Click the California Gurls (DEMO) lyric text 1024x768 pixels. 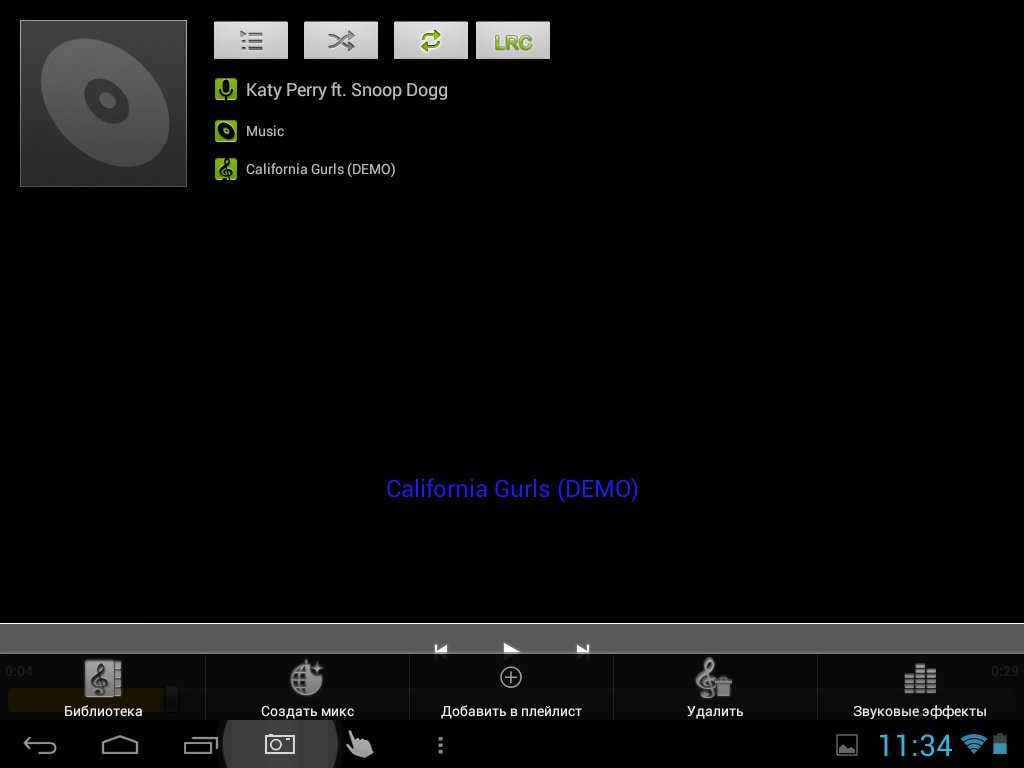point(512,489)
